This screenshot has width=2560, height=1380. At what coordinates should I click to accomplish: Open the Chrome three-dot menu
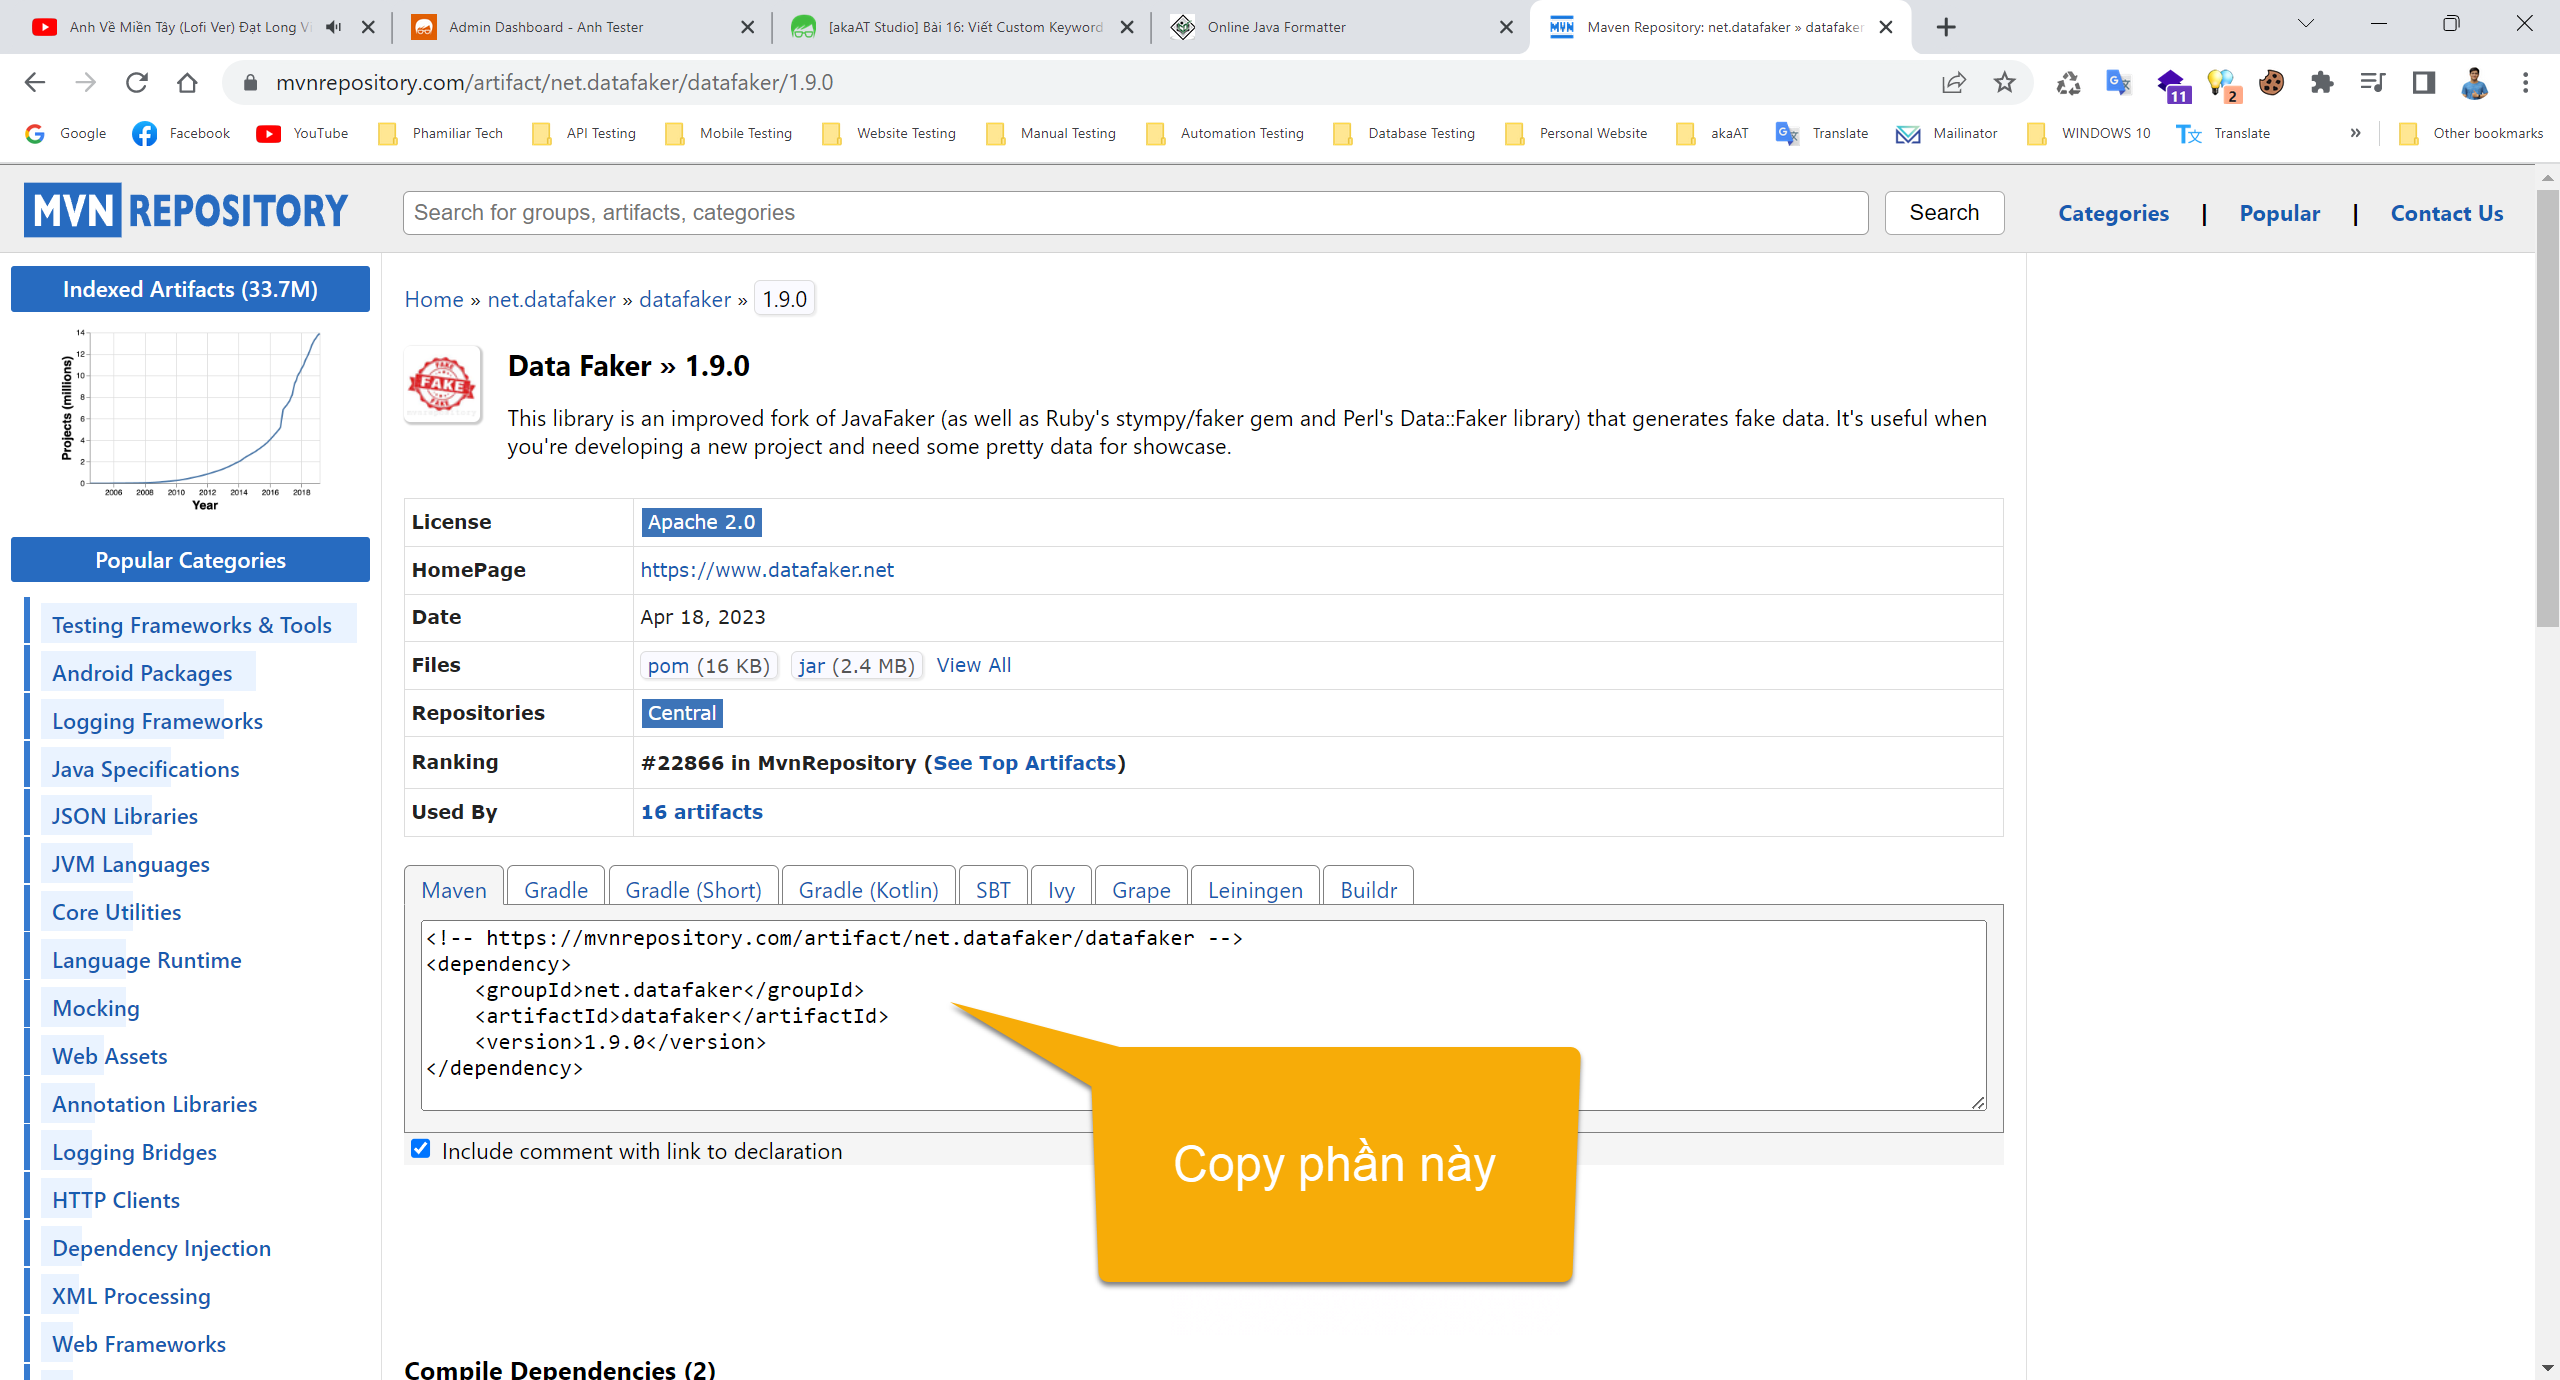coord(2525,83)
